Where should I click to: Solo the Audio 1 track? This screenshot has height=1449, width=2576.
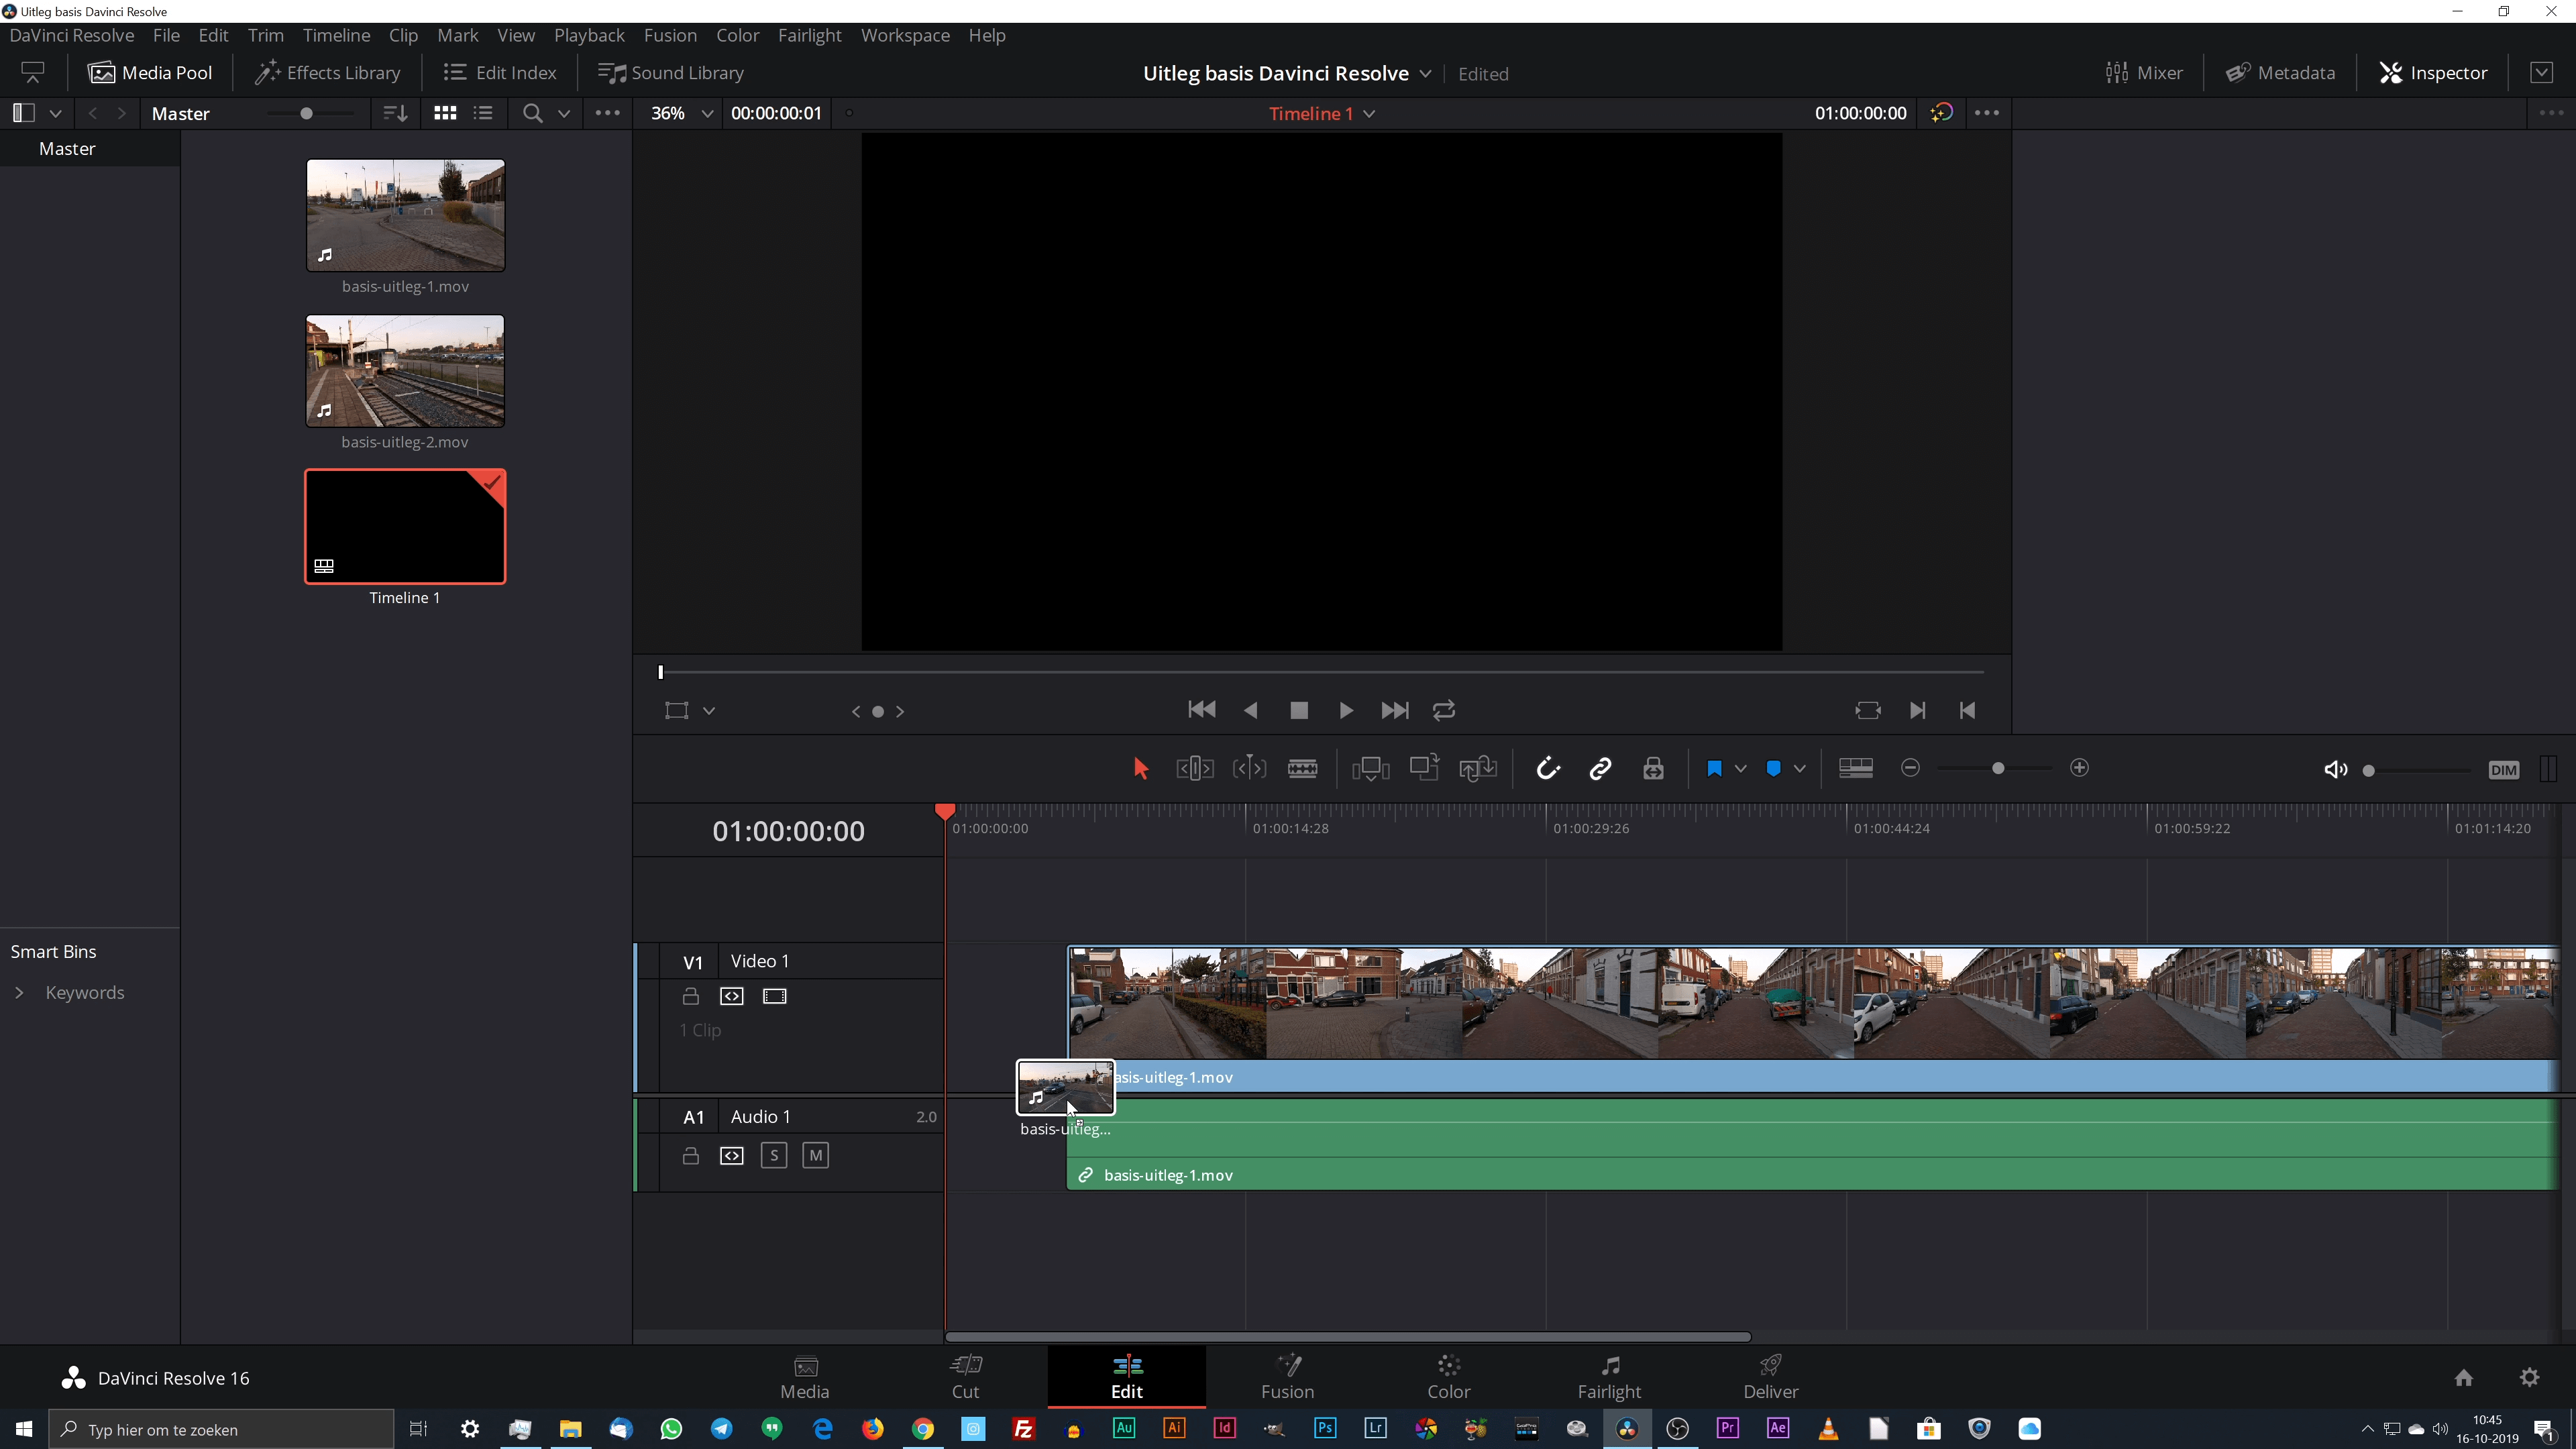pyautogui.click(x=774, y=1156)
